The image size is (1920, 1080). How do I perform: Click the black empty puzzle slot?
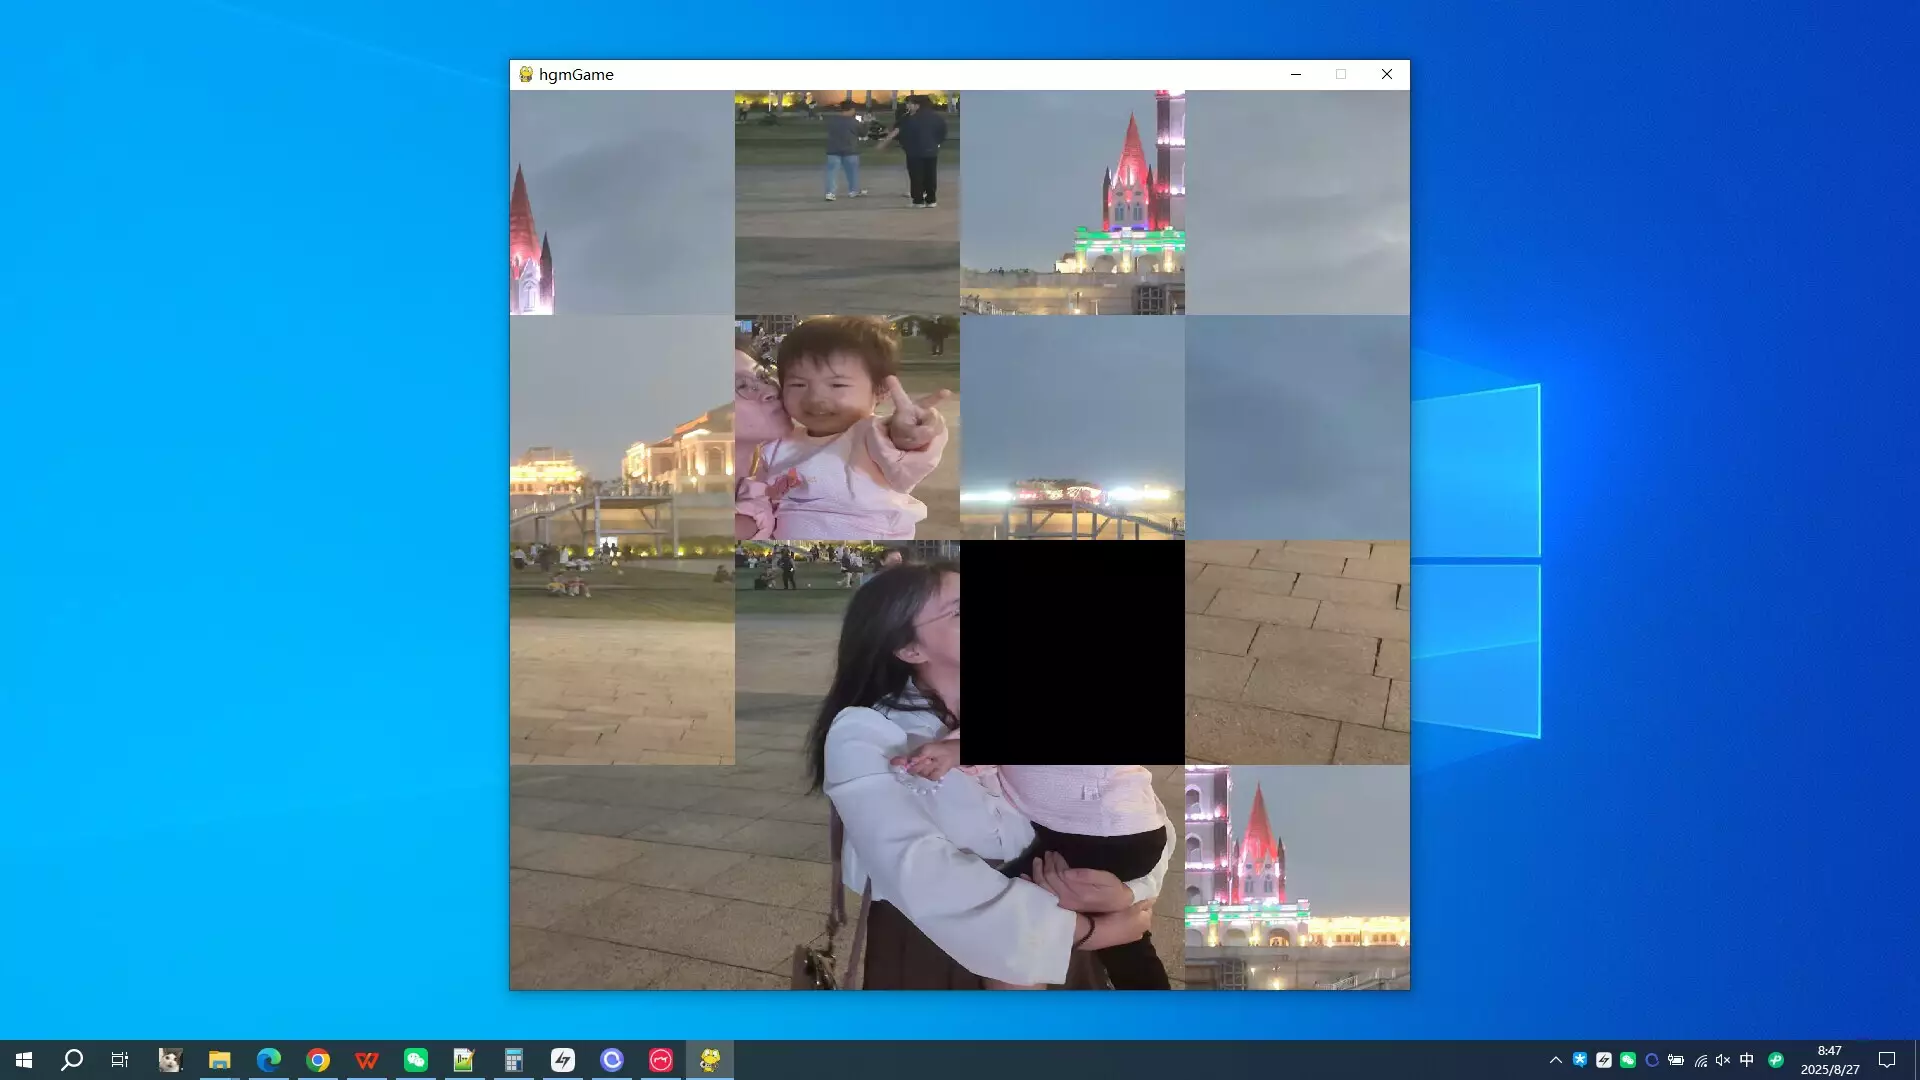[1071, 652]
